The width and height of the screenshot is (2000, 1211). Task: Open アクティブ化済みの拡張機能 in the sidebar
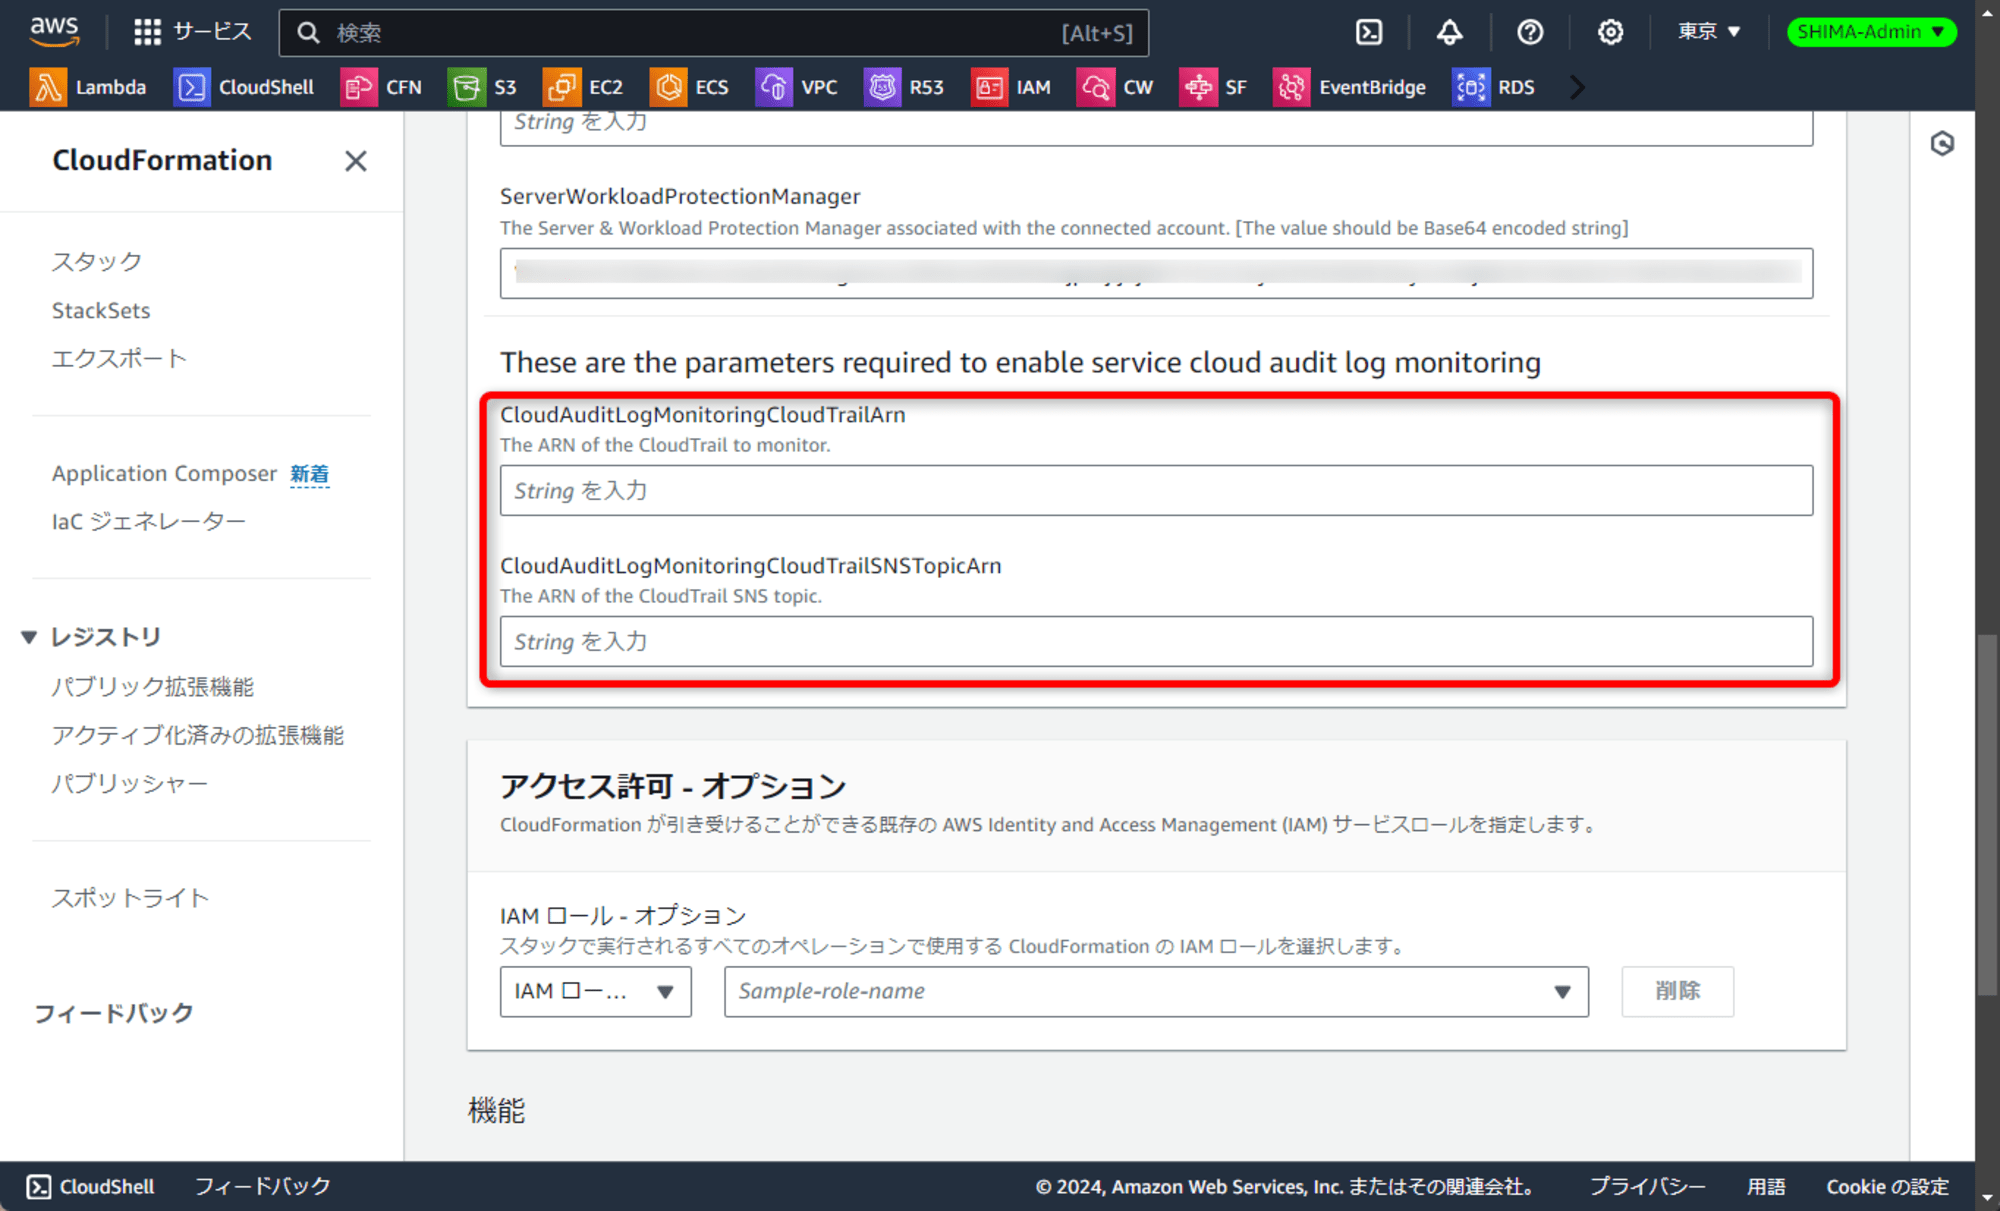[197, 735]
